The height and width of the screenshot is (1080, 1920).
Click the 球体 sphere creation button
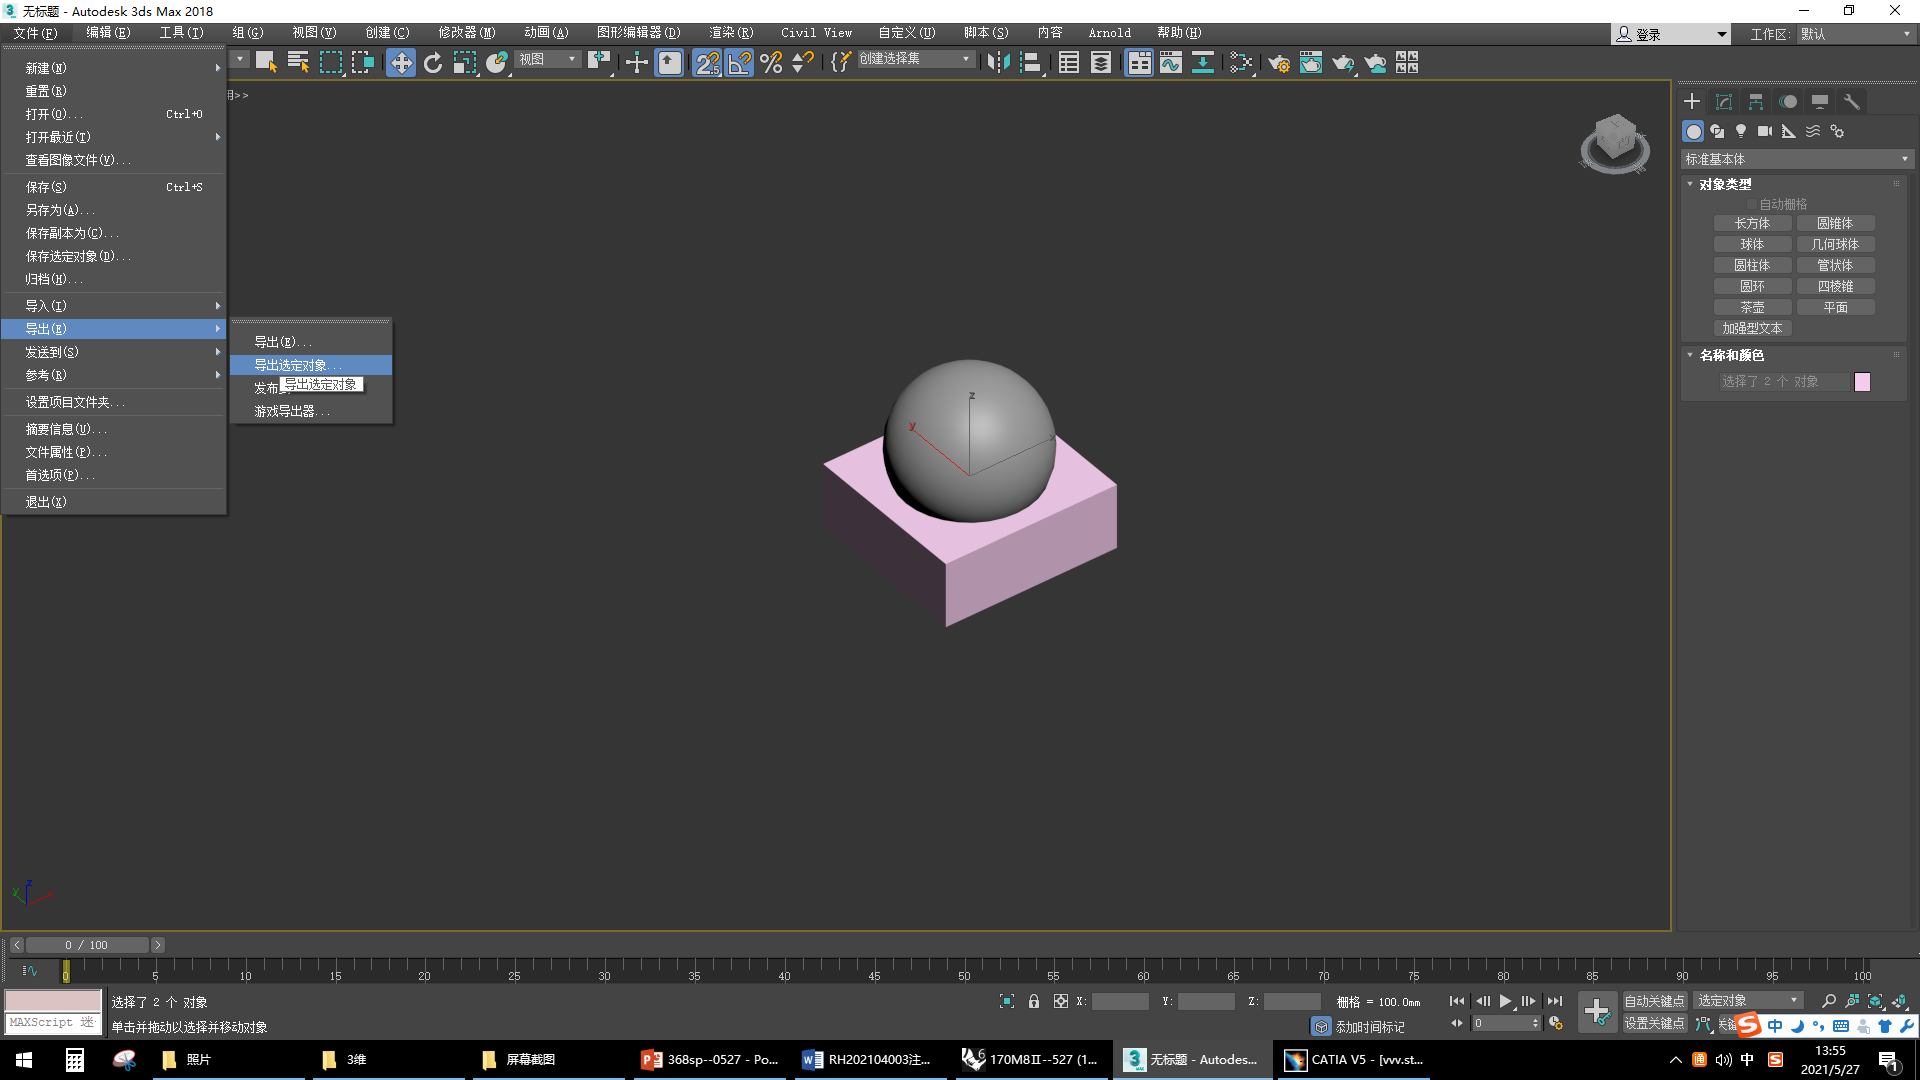tap(1752, 243)
